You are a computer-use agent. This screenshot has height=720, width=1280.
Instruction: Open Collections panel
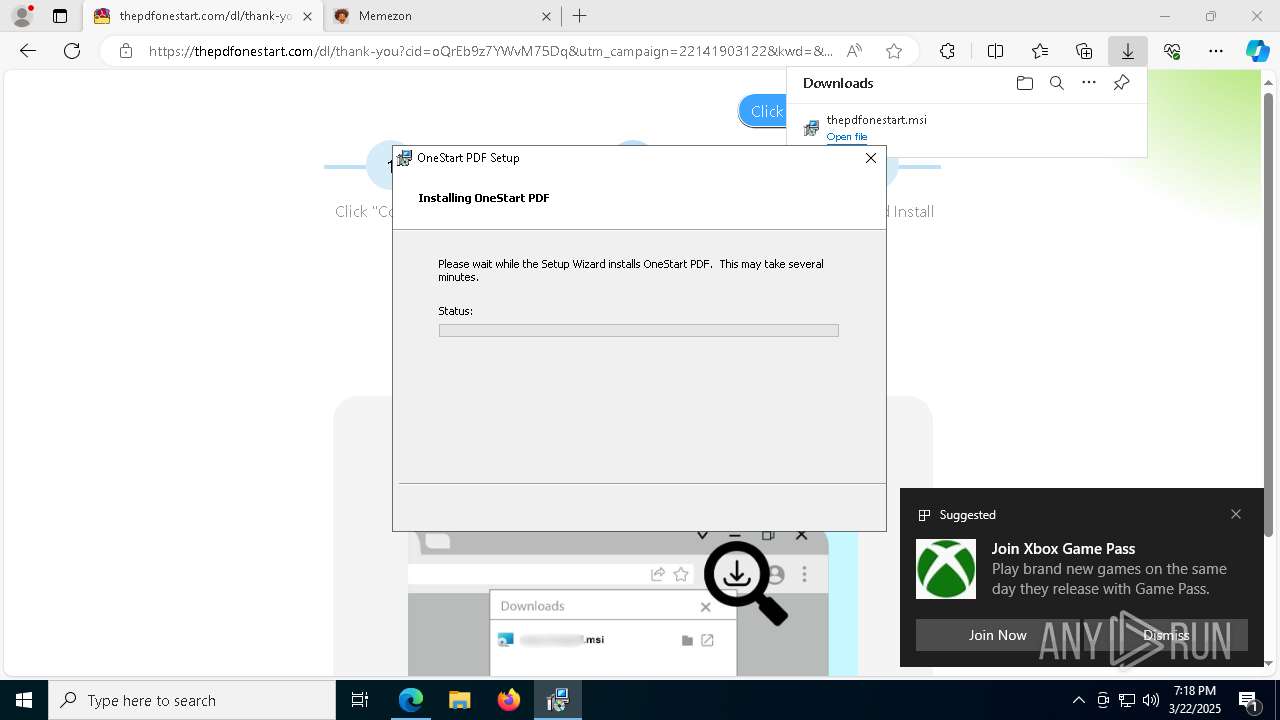(1084, 51)
